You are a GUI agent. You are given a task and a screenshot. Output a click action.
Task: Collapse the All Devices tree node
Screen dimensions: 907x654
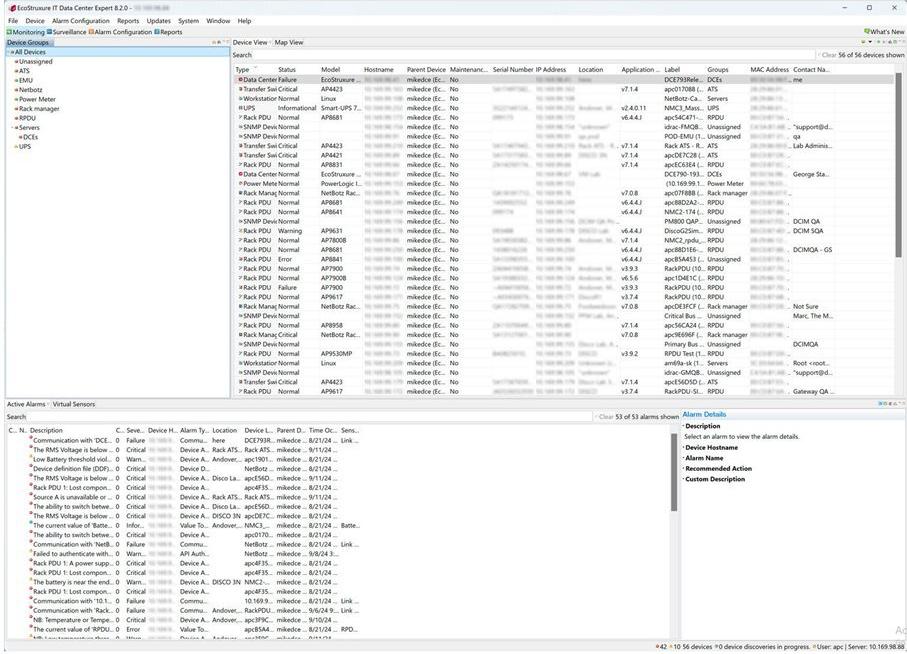tap(10, 52)
